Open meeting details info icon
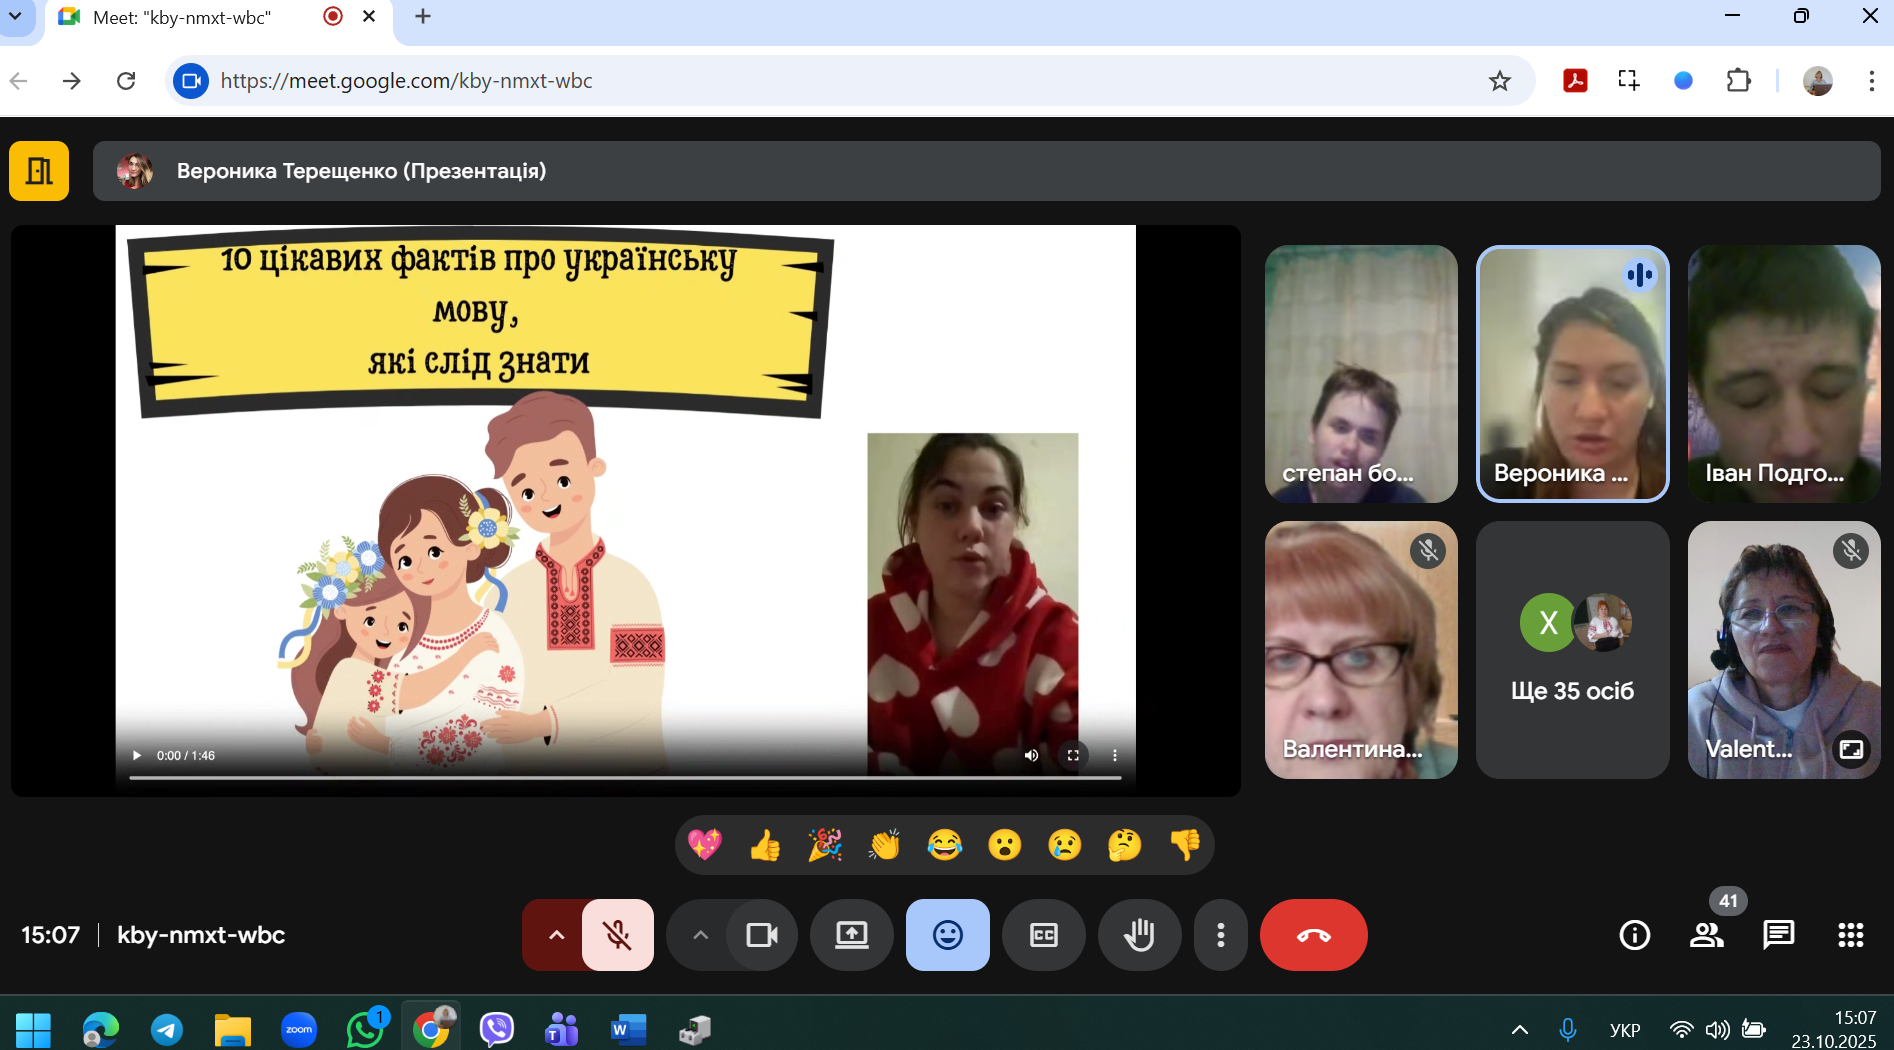This screenshot has width=1894, height=1050. tap(1634, 935)
